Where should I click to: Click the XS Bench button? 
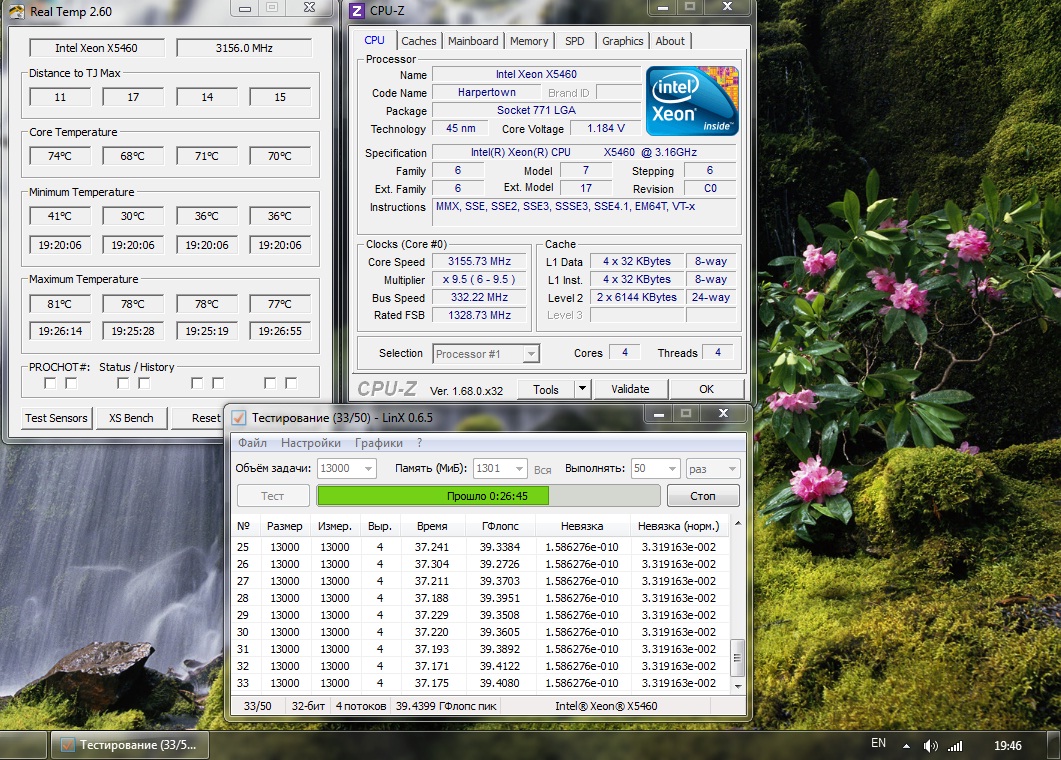(x=131, y=418)
